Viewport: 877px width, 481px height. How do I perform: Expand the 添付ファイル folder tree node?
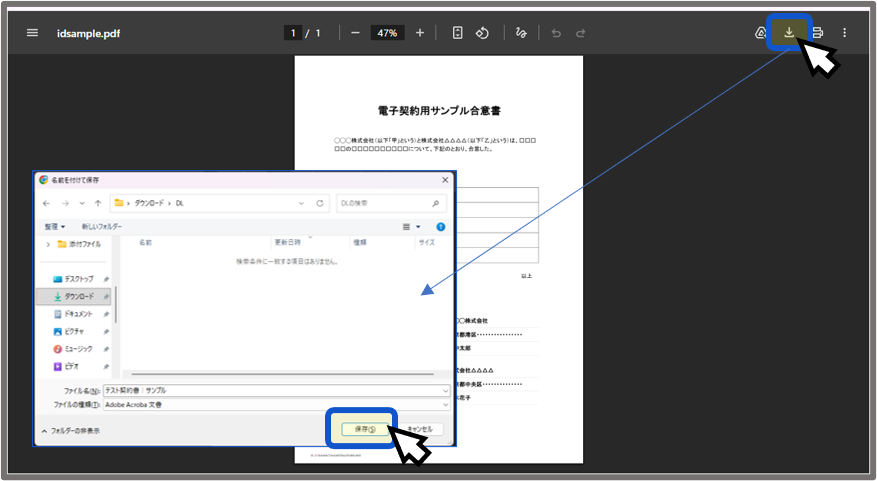point(48,244)
